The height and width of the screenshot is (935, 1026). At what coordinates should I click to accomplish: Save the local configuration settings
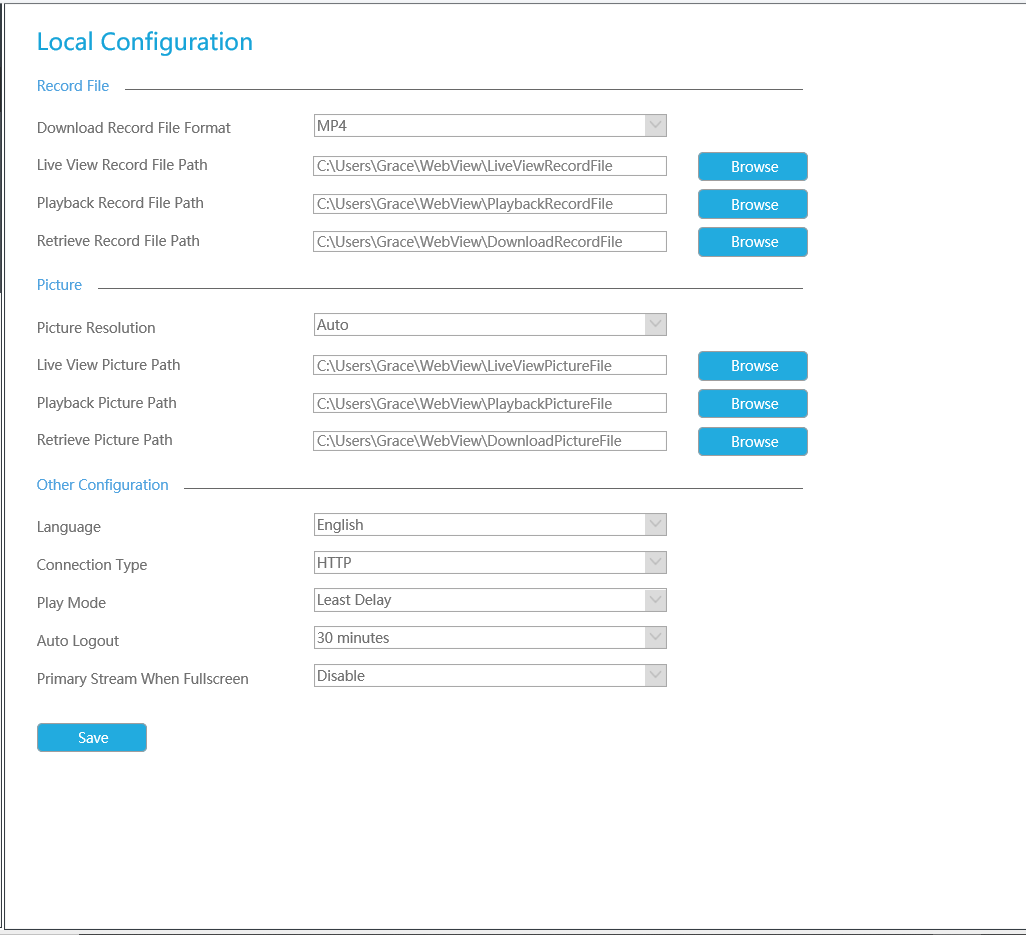91,737
